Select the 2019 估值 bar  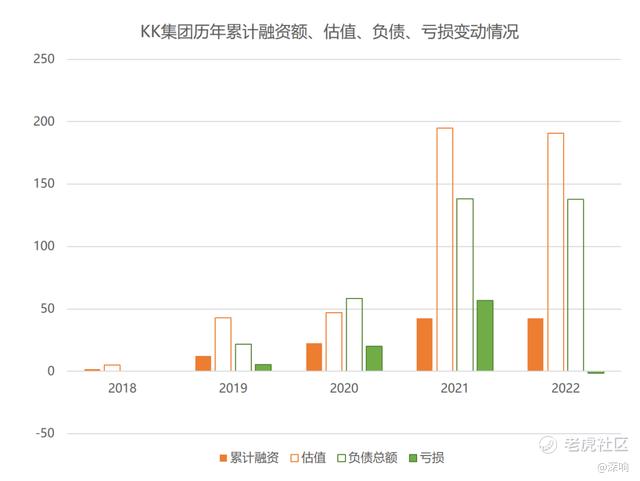(223, 344)
